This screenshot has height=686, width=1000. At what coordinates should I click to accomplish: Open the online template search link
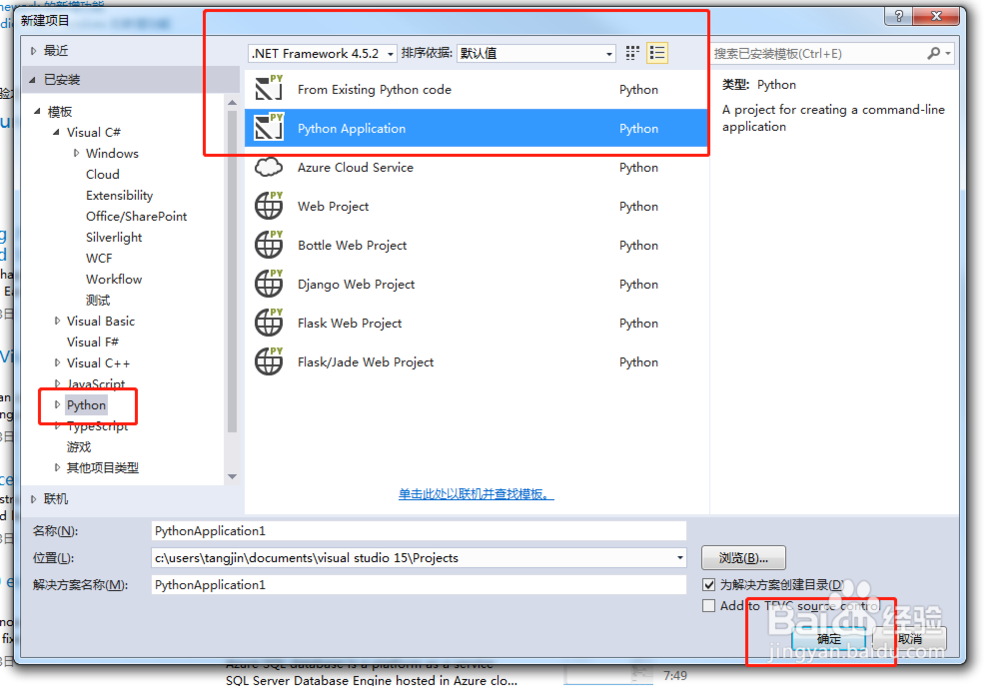476,494
